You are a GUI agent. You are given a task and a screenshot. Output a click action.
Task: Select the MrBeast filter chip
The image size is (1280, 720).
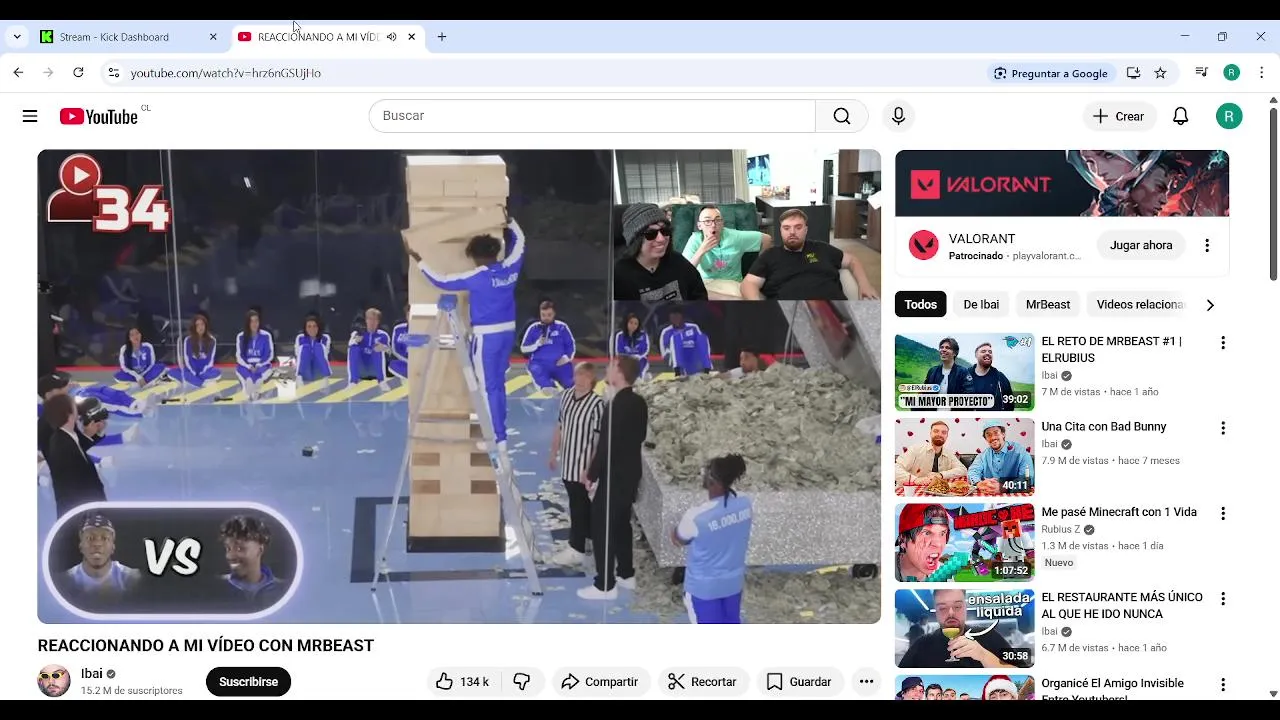[1048, 305]
